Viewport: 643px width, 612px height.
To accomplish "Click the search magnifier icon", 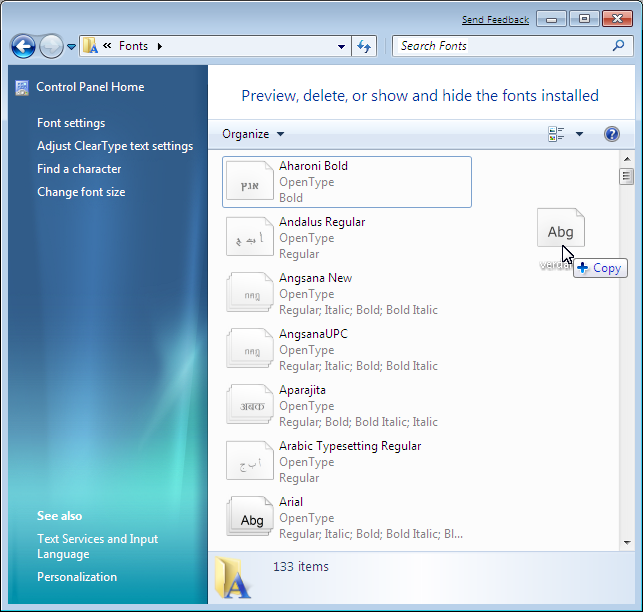I will pyautogui.click(x=618, y=45).
